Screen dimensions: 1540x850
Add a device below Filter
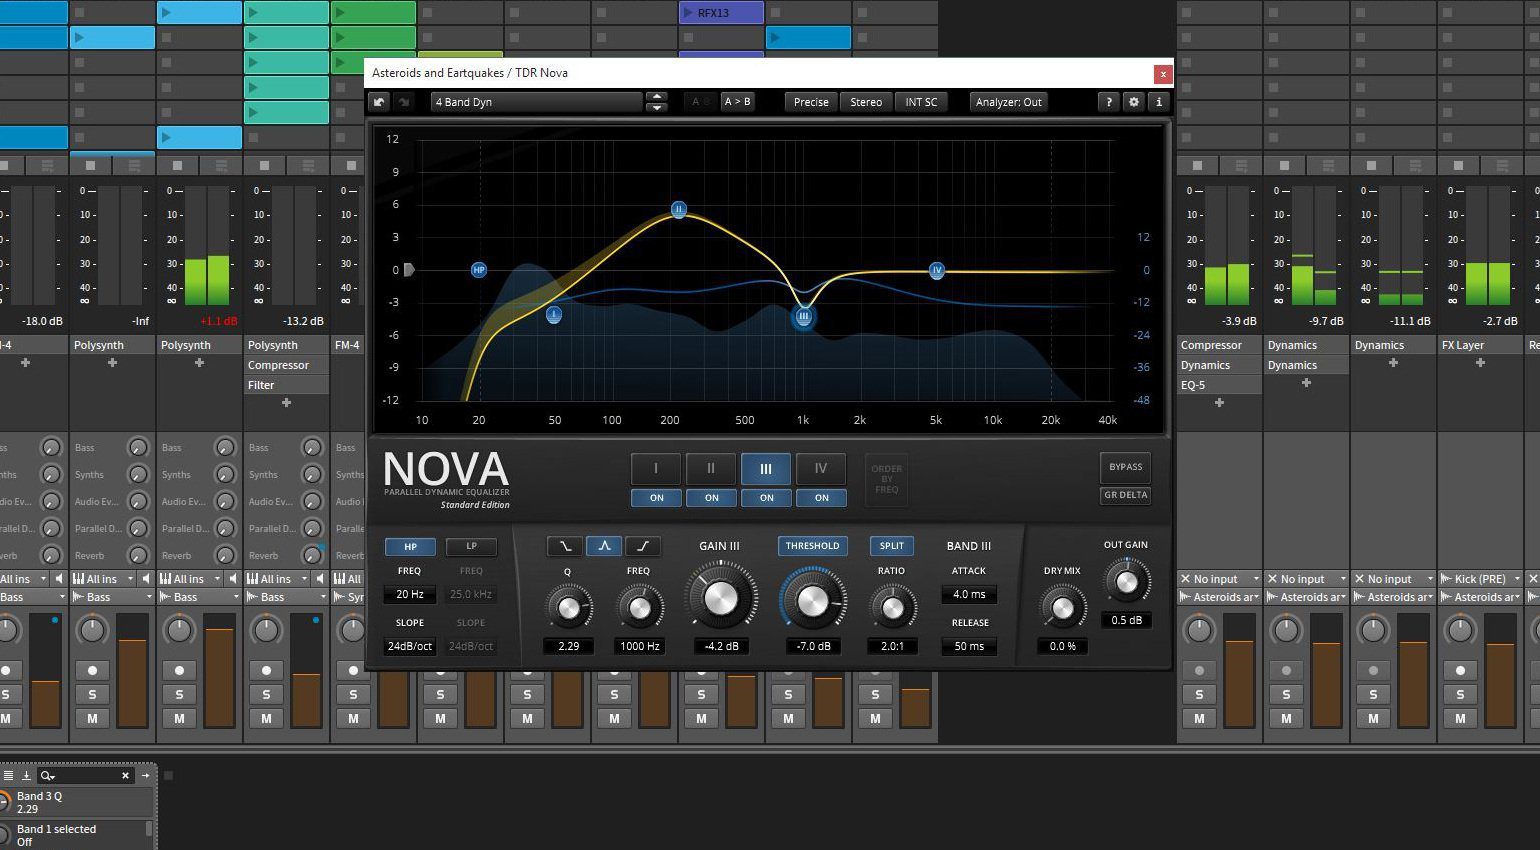(x=286, y=403)
